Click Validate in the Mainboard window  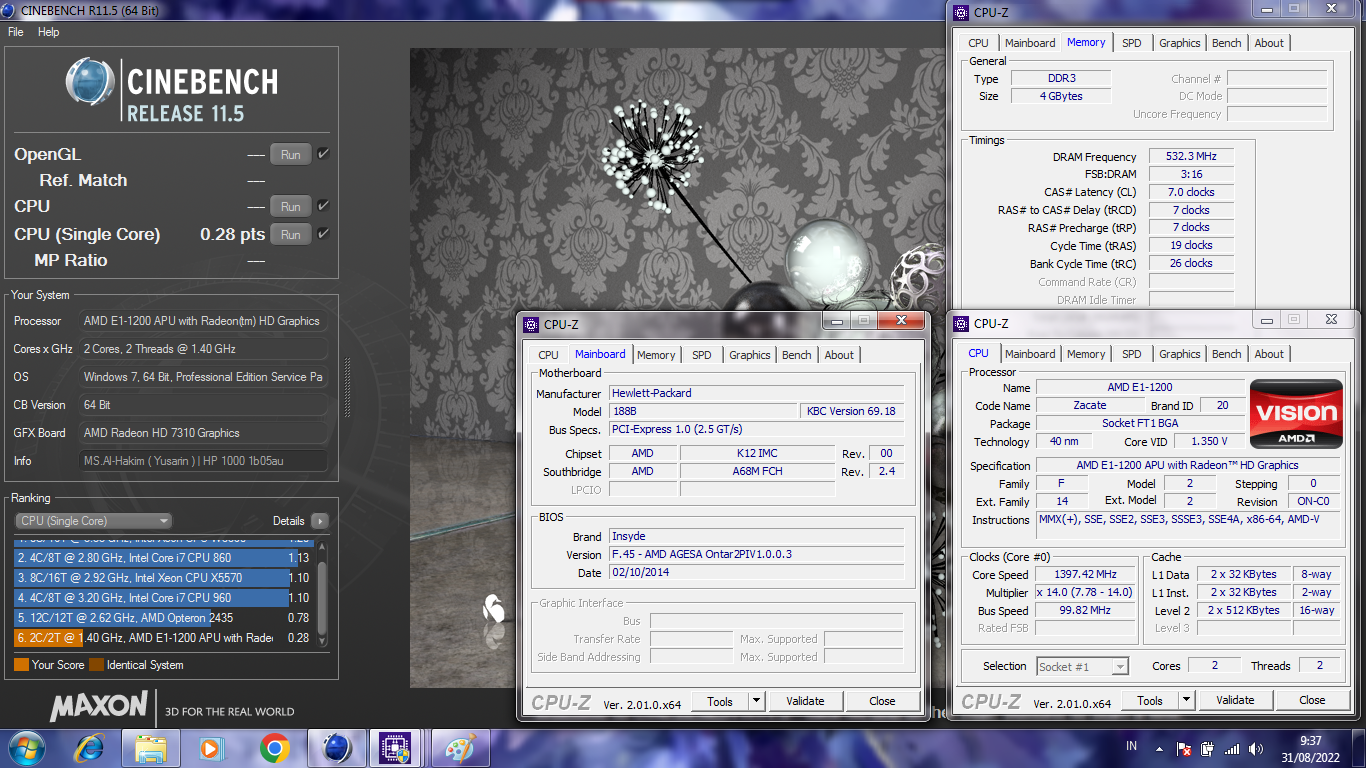click(805, 701)
